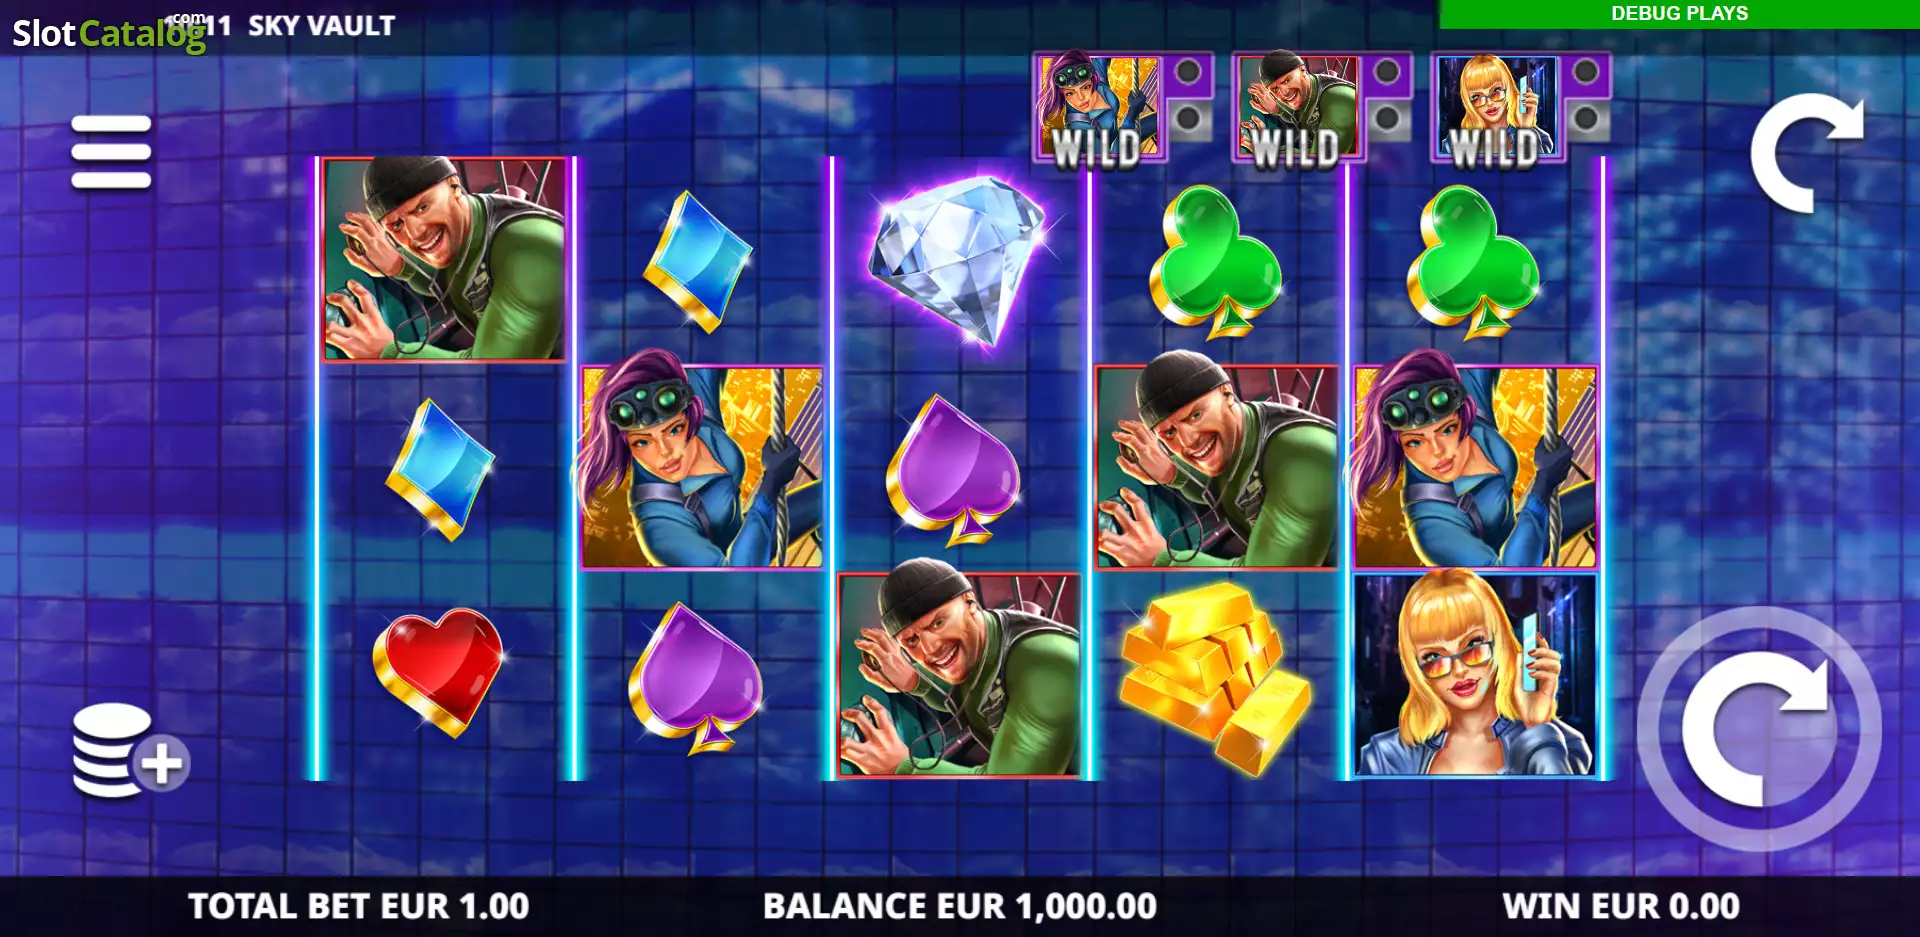This screenshot has width=1920, height=937.
Task: Click the TOTAL BET EUR 1.00 text
Action: 358,906
